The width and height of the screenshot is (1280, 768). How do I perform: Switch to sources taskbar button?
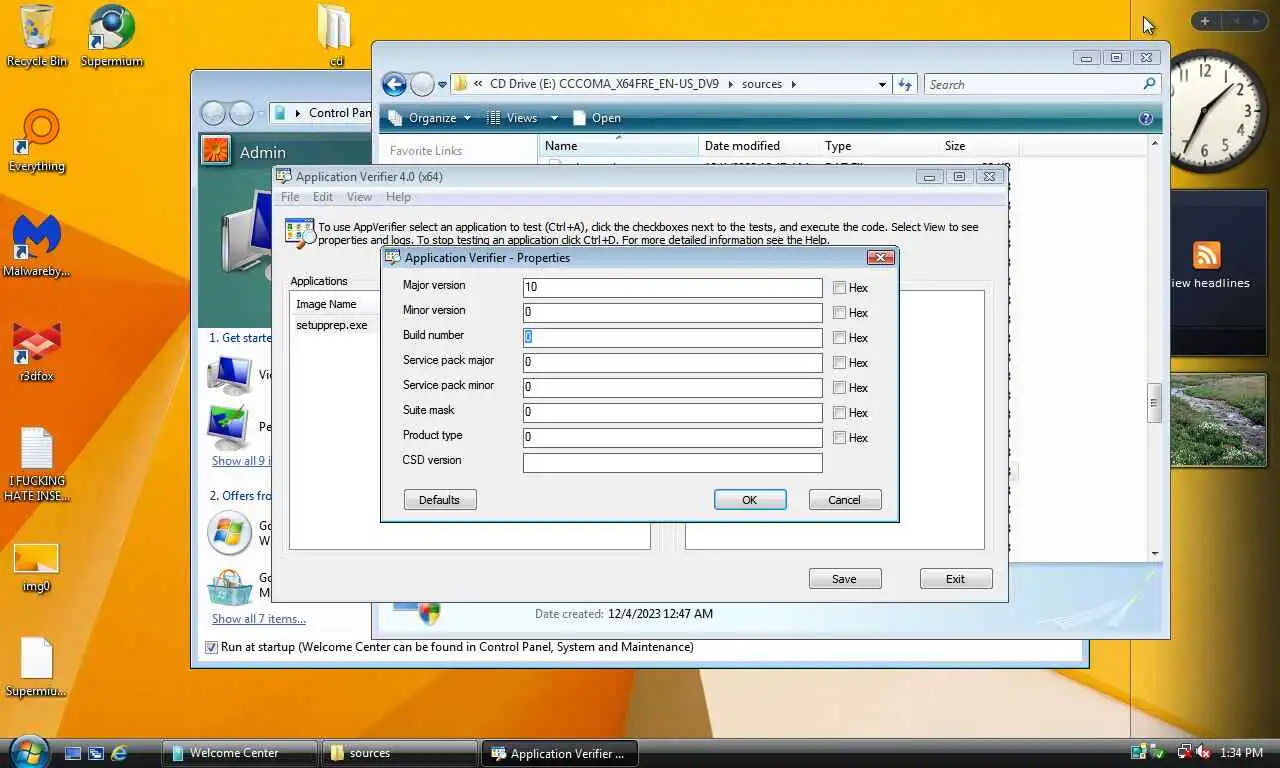(400, 753)
